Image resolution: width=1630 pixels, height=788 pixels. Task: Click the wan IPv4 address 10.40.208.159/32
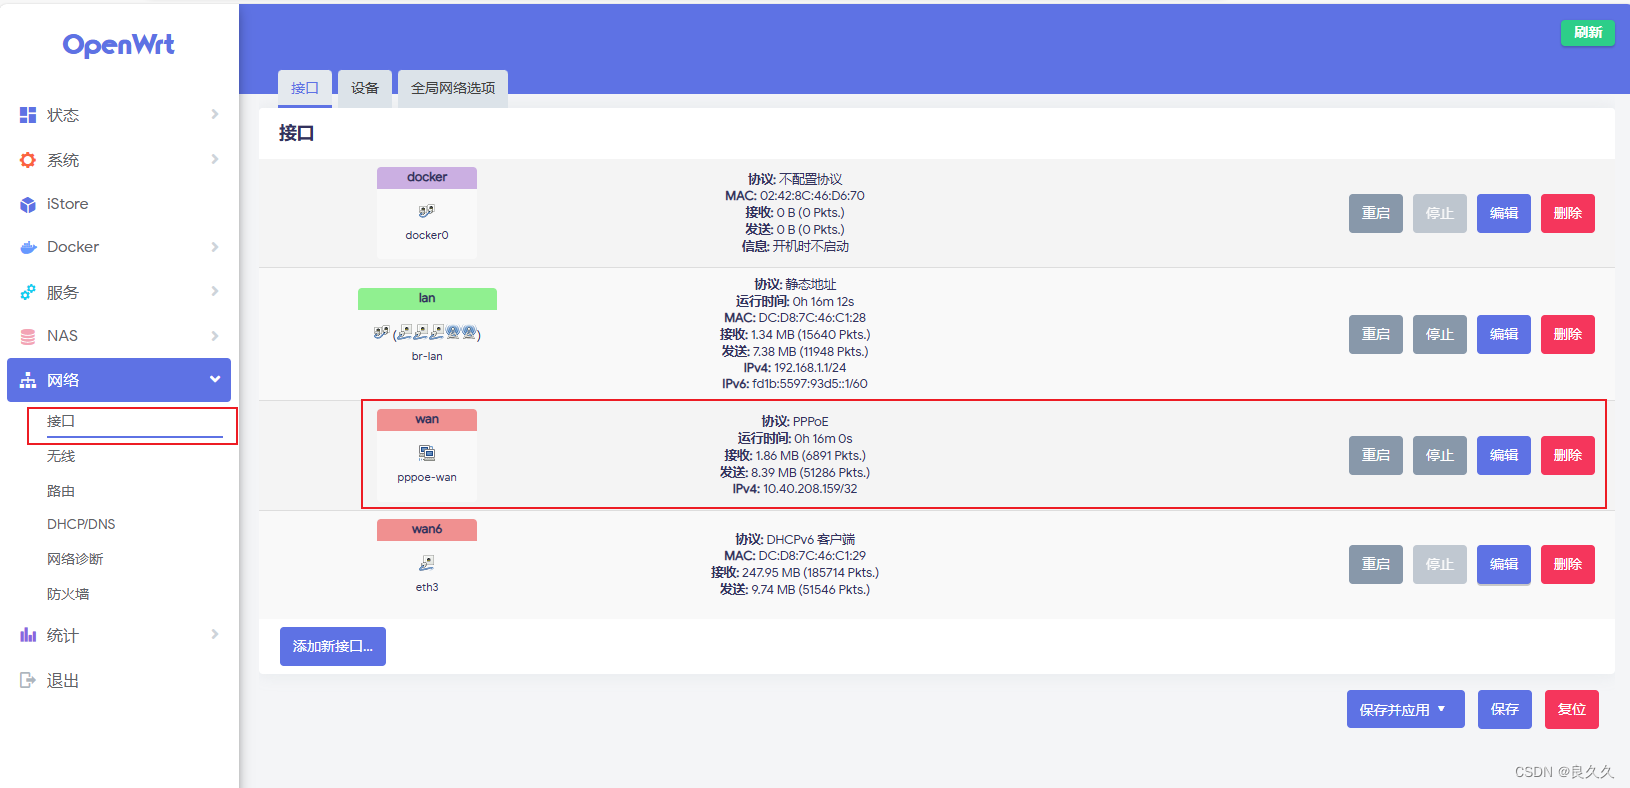point(810,489)
